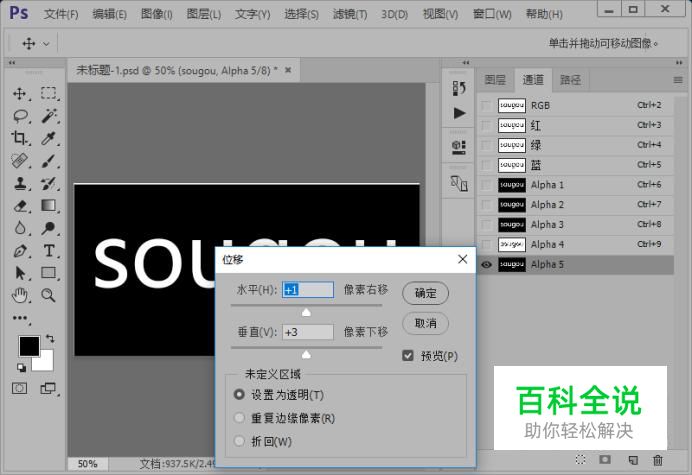This screenshot has width=692, height=475.
Task: Select 折回(W) radio option
Action: pyautogui.click(x=239, y=441)
